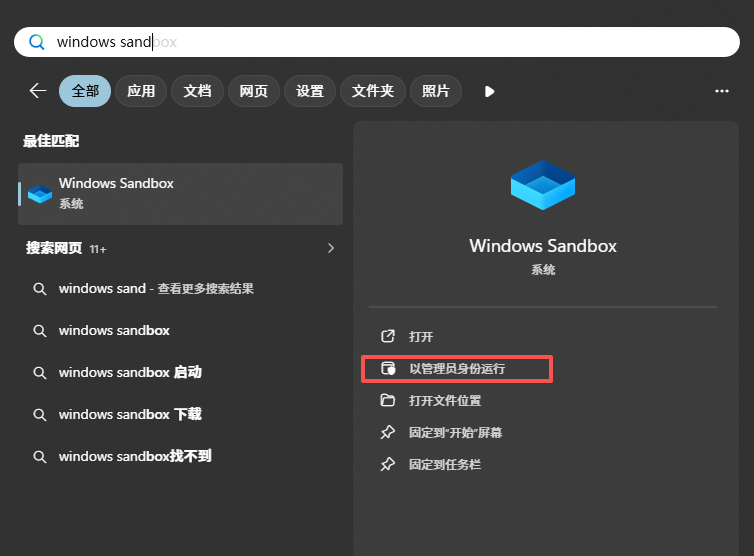Click the search magnifier icon in the search box

37,42
